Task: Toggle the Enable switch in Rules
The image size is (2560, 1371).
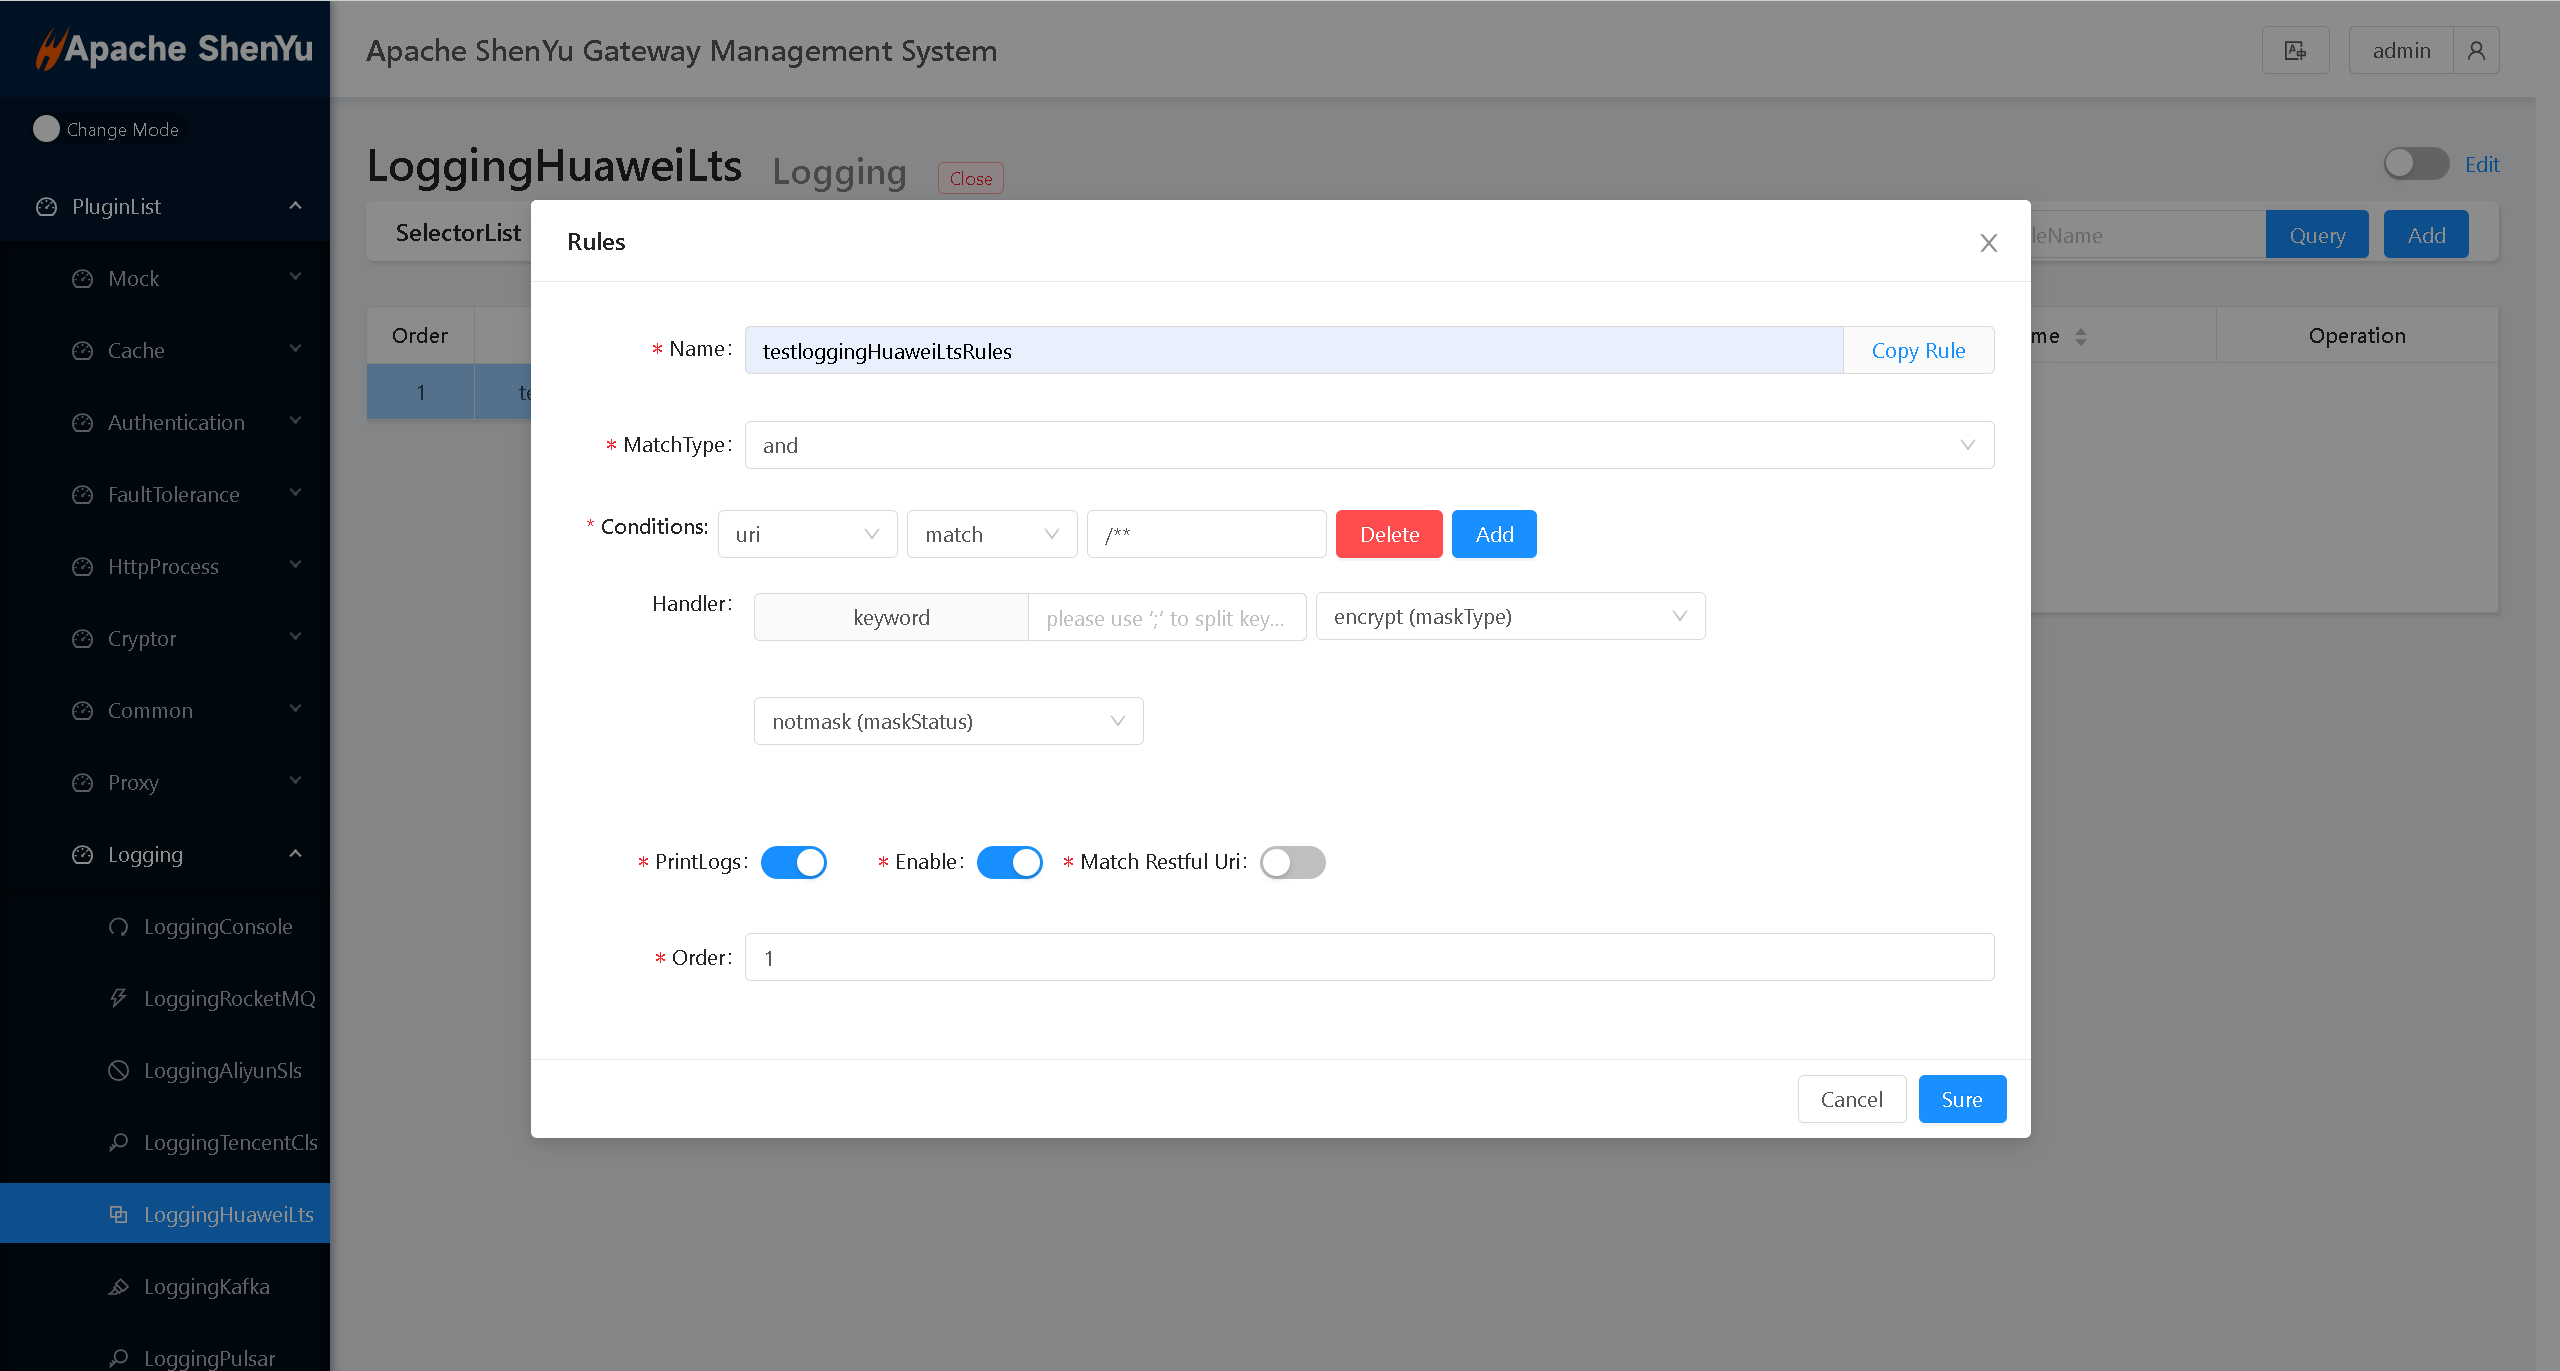Action: click(1009, 862)
